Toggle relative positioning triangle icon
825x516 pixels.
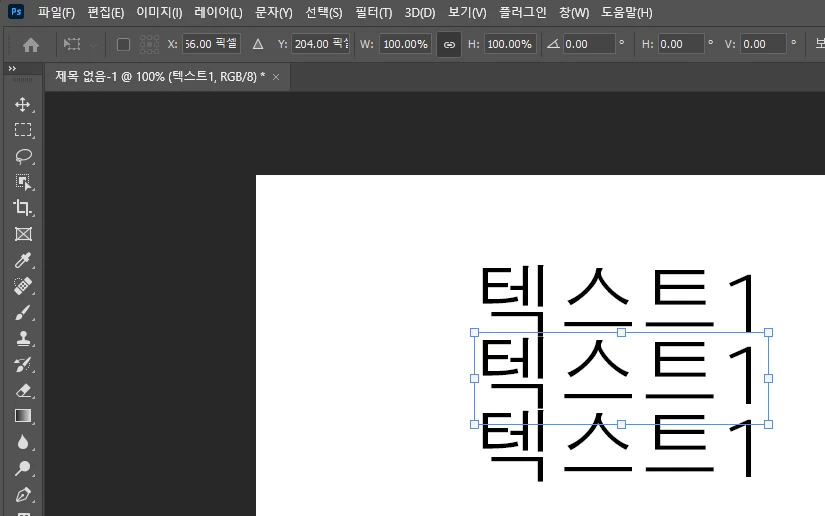click(258, 45)
